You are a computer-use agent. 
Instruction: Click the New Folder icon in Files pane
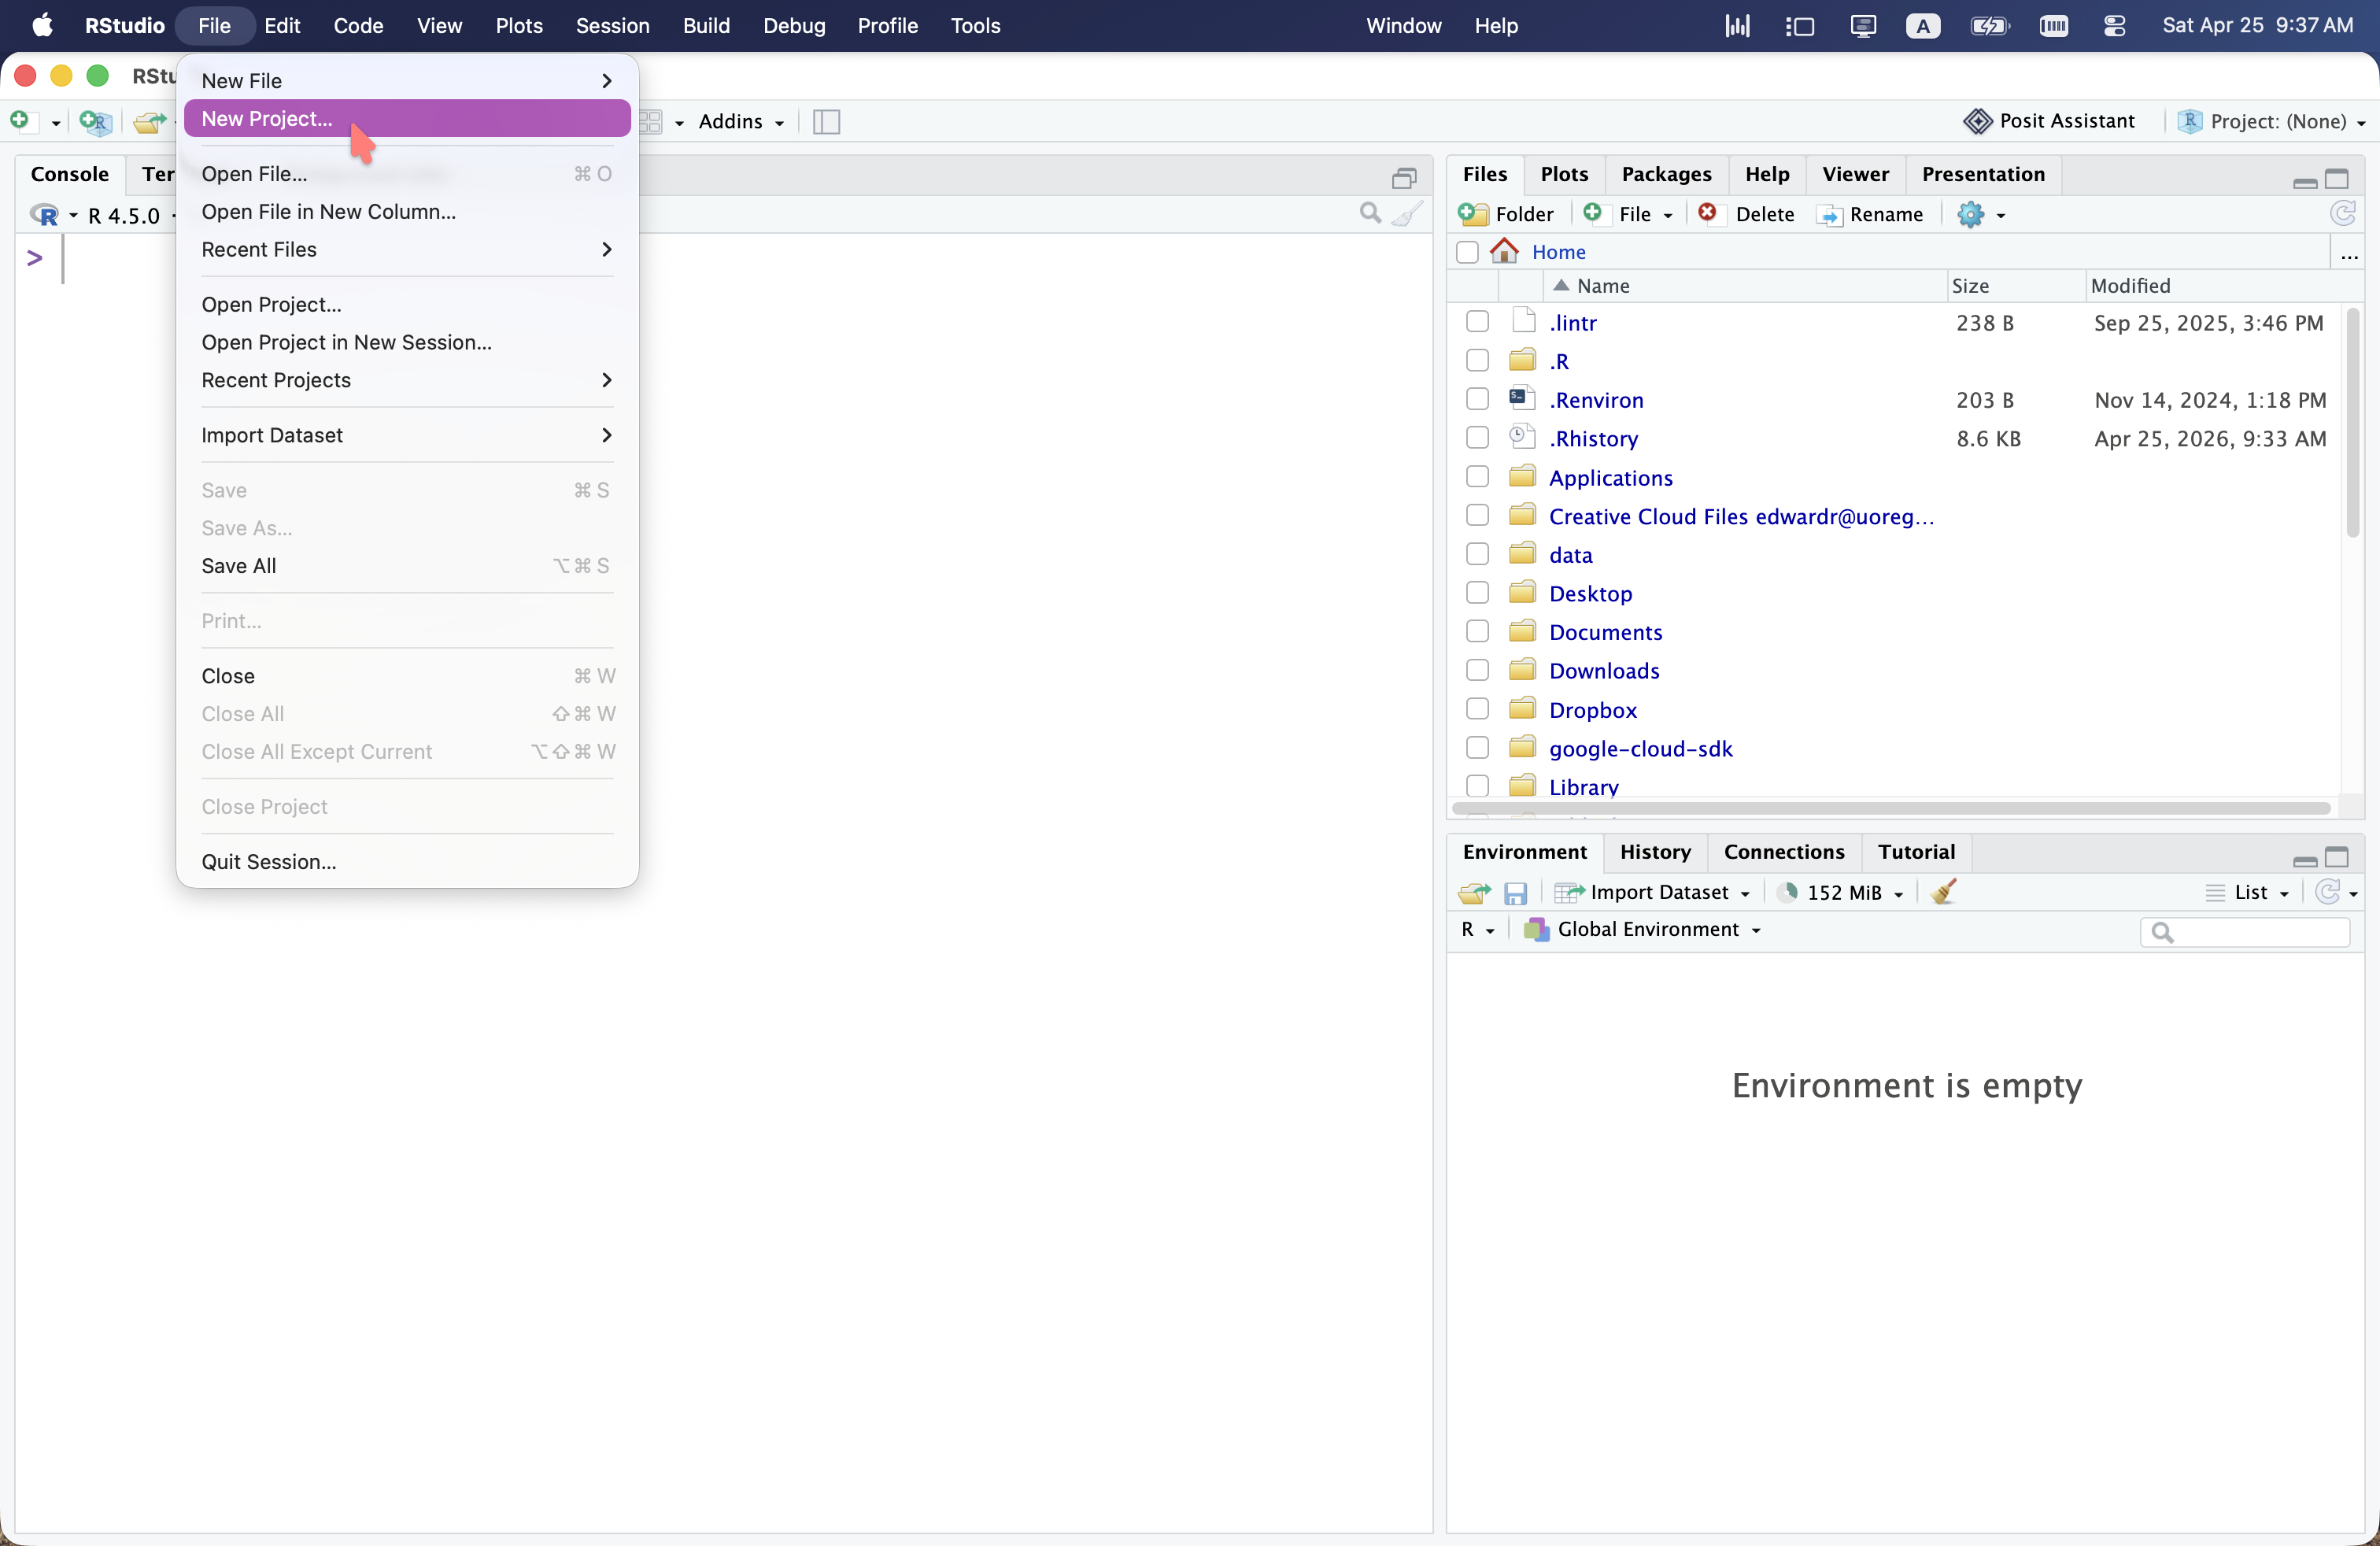click(x=1473, y=214)
